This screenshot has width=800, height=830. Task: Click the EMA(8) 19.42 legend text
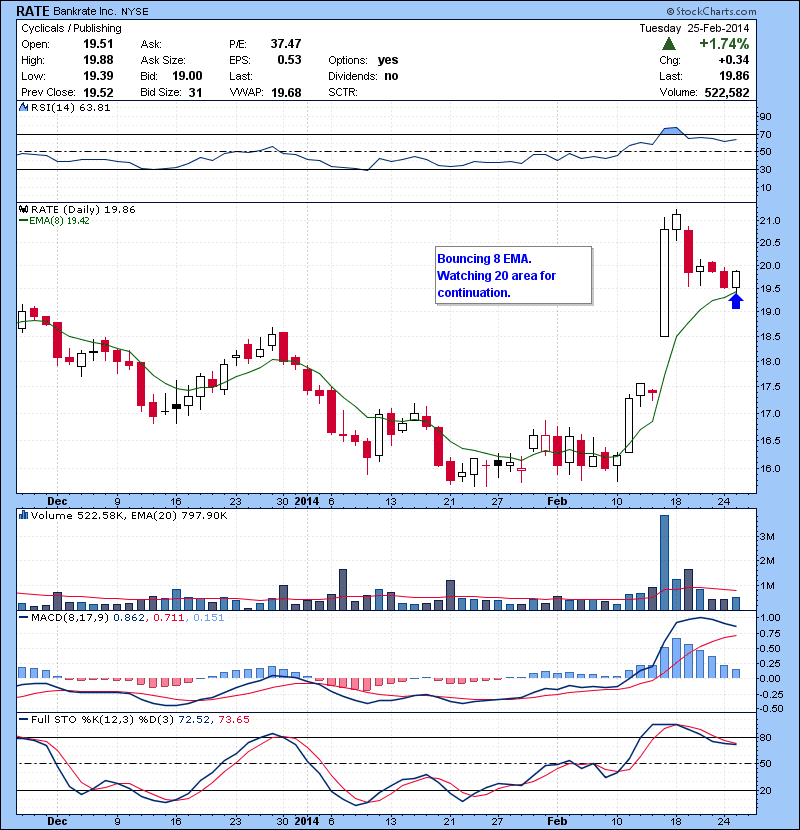59,221
